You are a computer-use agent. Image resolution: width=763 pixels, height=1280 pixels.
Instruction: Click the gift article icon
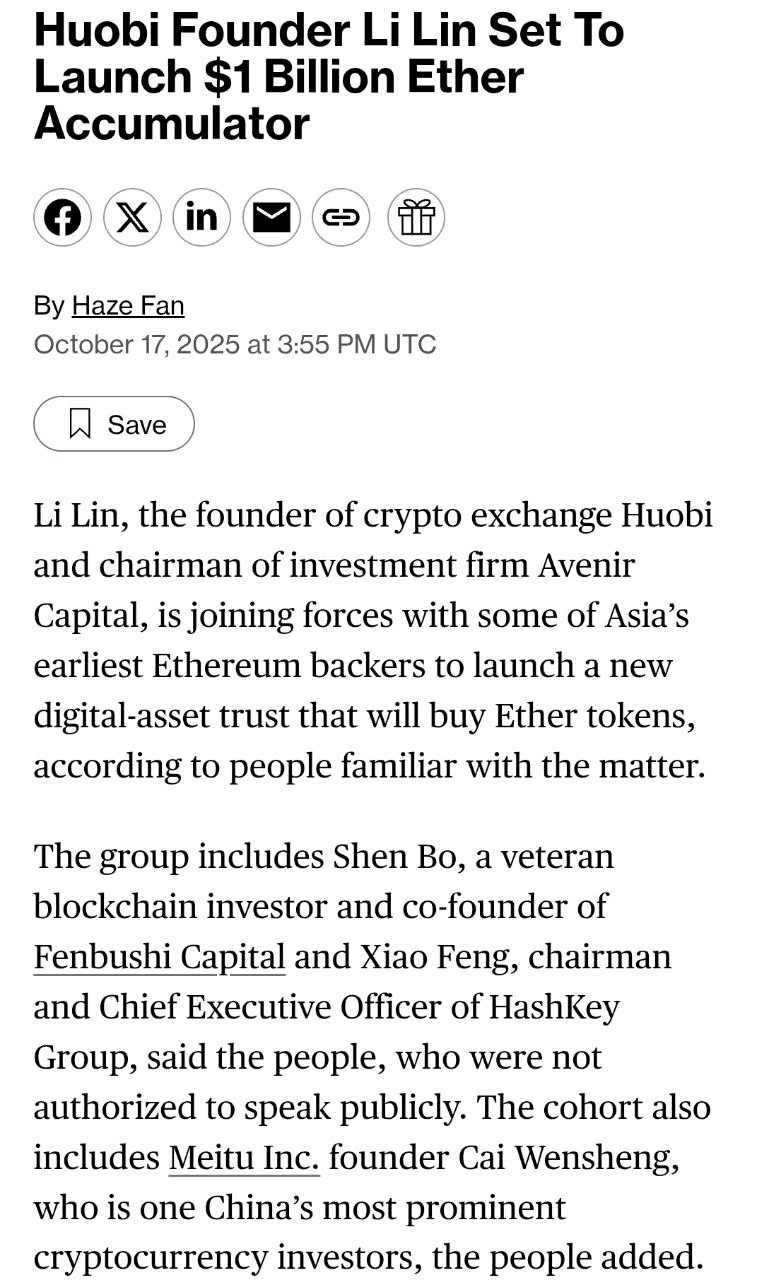pos(416,217)
